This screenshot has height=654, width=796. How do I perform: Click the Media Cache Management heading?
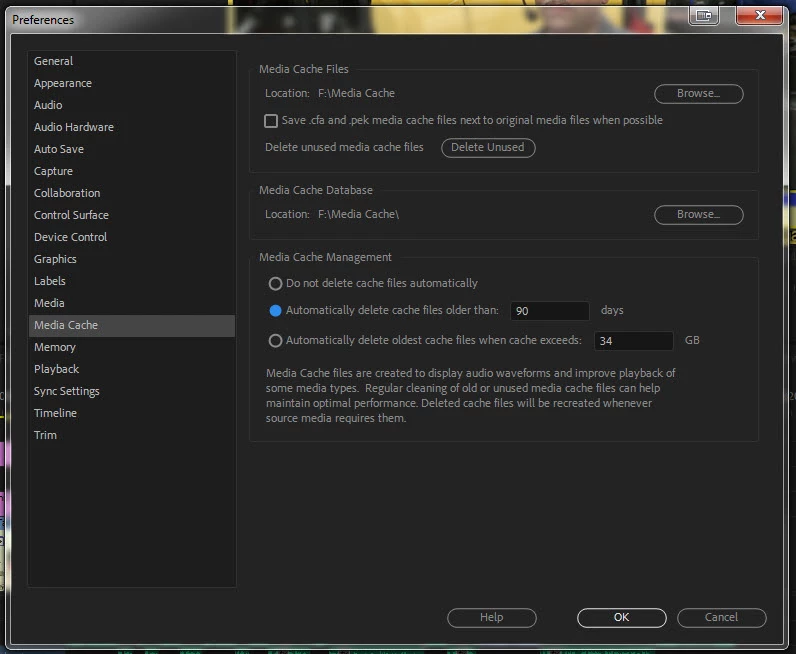(325, 257)
